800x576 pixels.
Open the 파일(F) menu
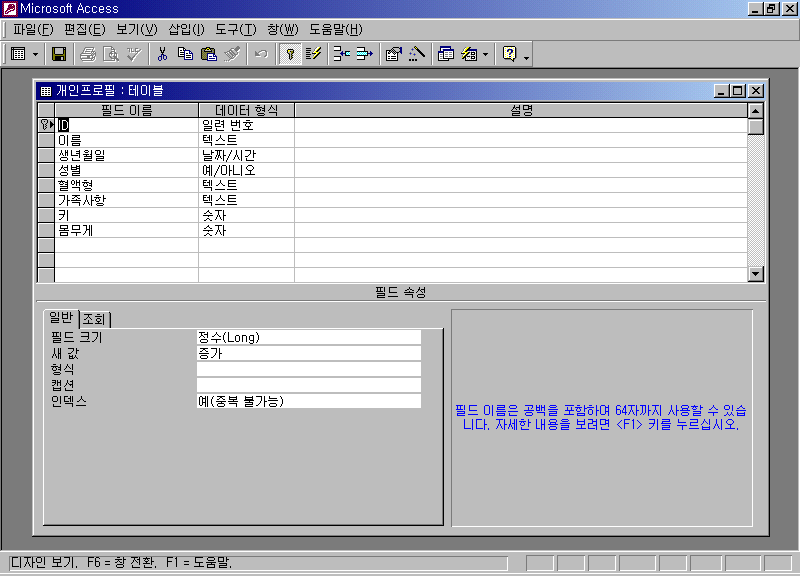[33, 30]
